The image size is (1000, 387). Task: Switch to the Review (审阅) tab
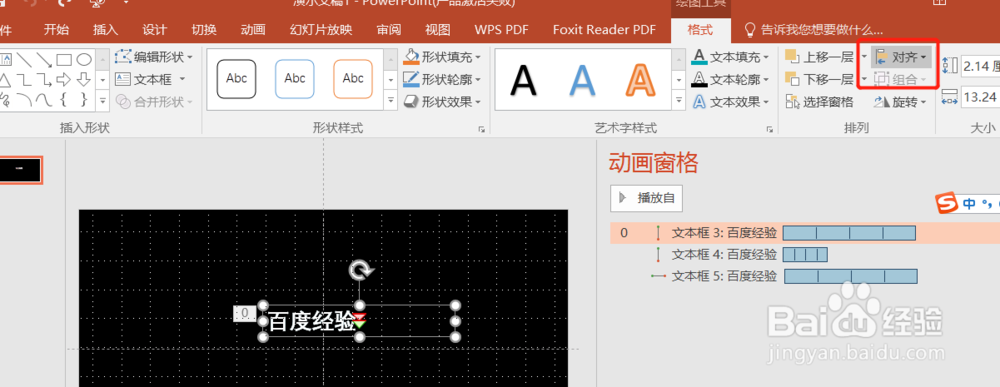pyautogui.click(x=388, y=29)
